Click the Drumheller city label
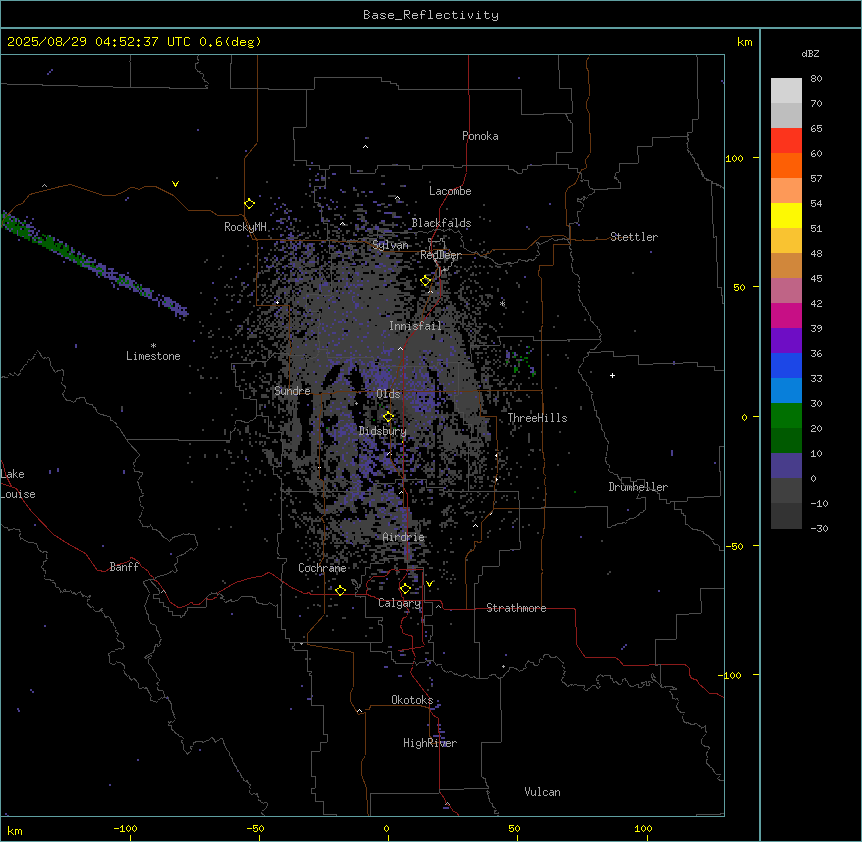 pos(638,487)
